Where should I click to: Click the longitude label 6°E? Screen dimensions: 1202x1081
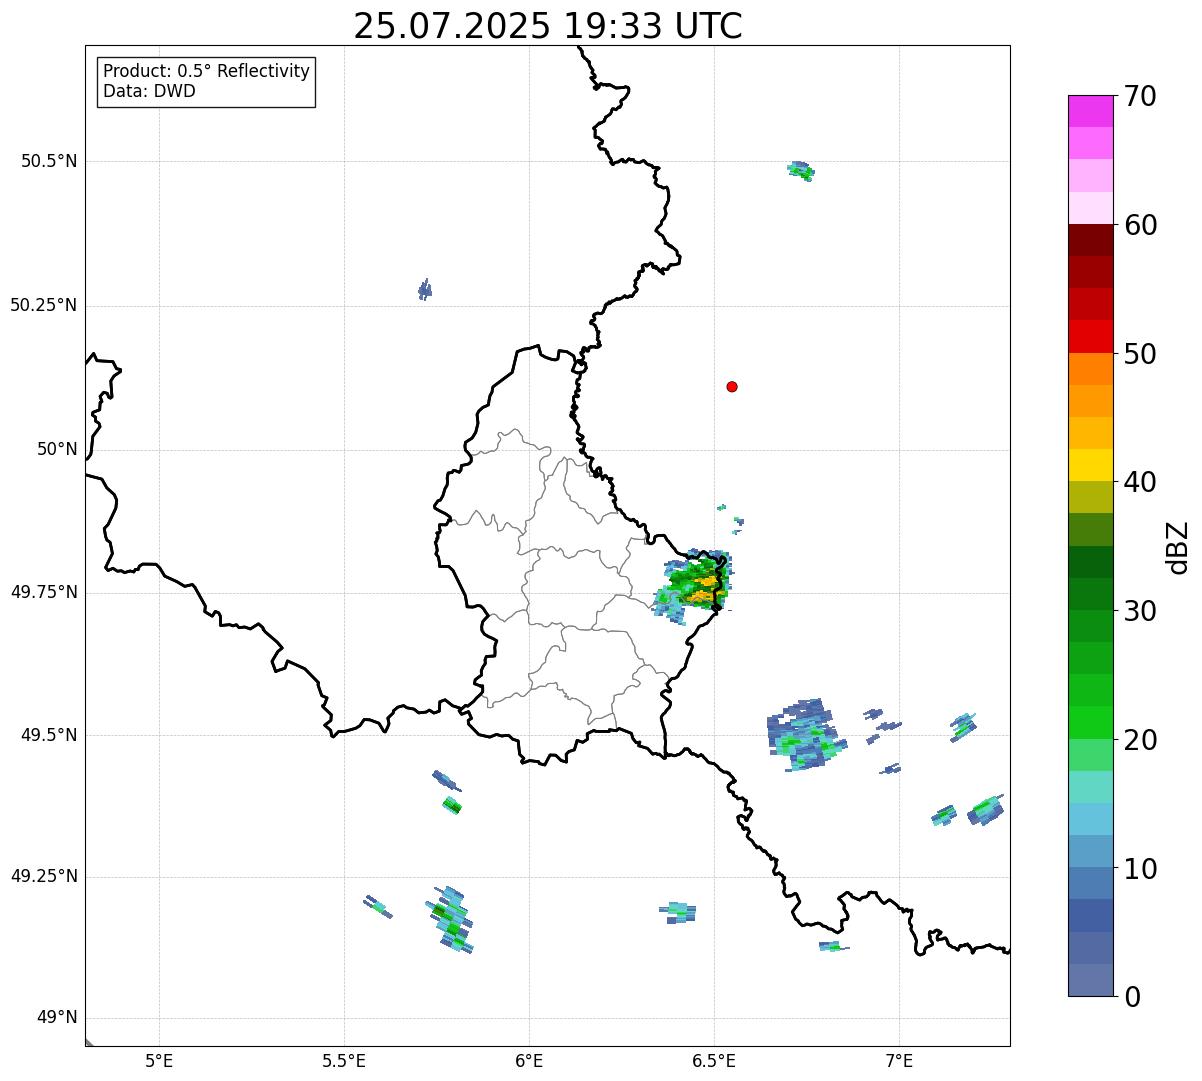tap(529, 1060)
